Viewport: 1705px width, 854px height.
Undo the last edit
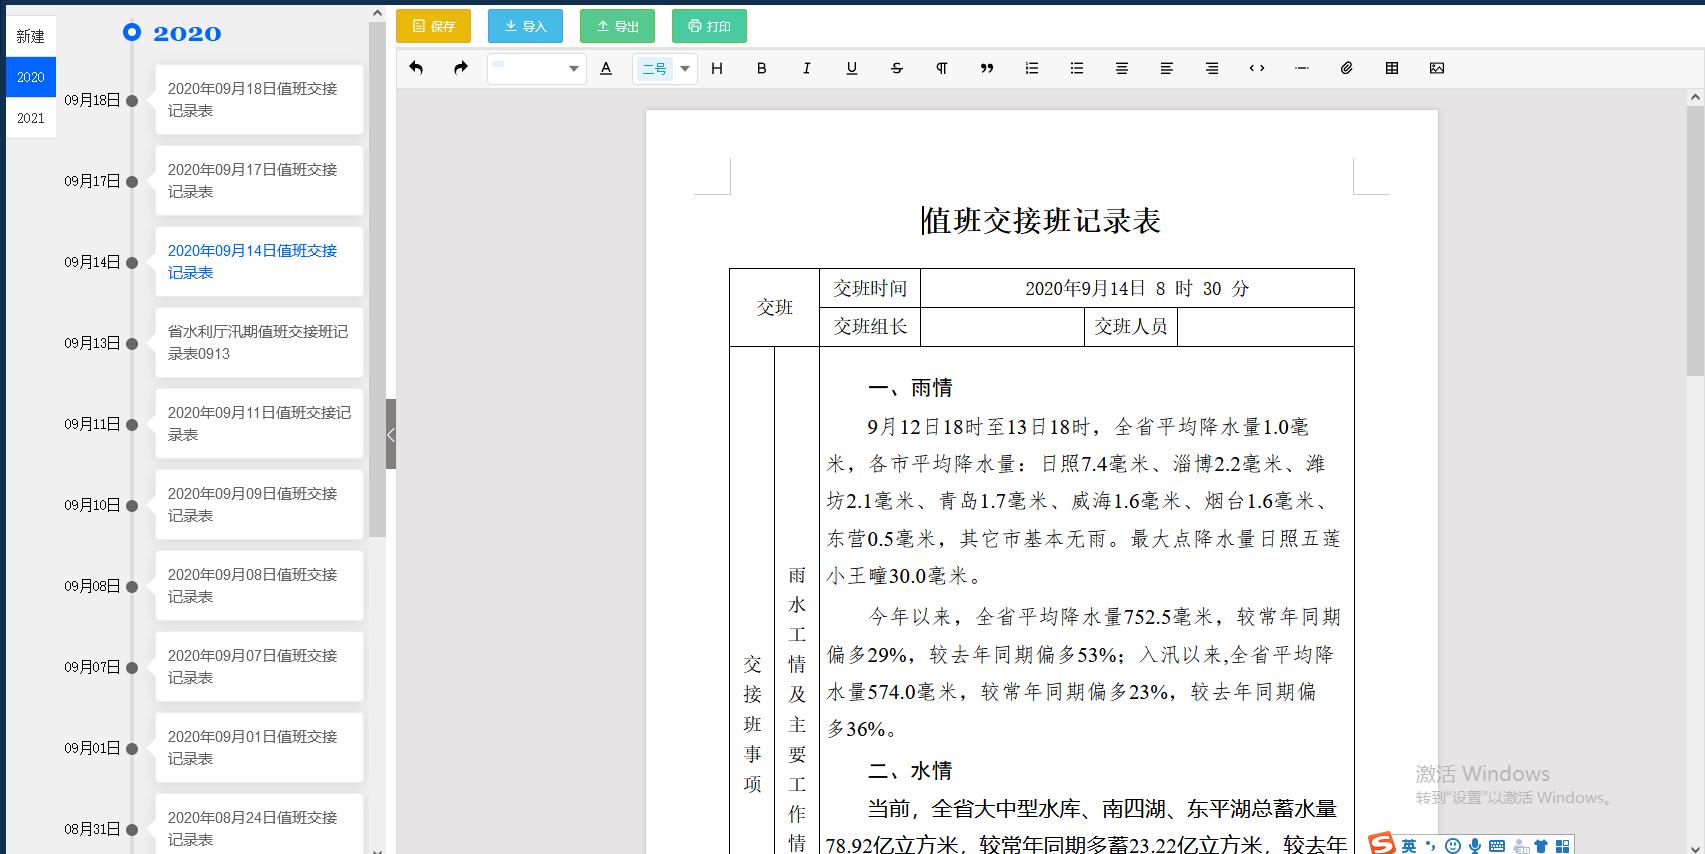(x=416, y=68)
